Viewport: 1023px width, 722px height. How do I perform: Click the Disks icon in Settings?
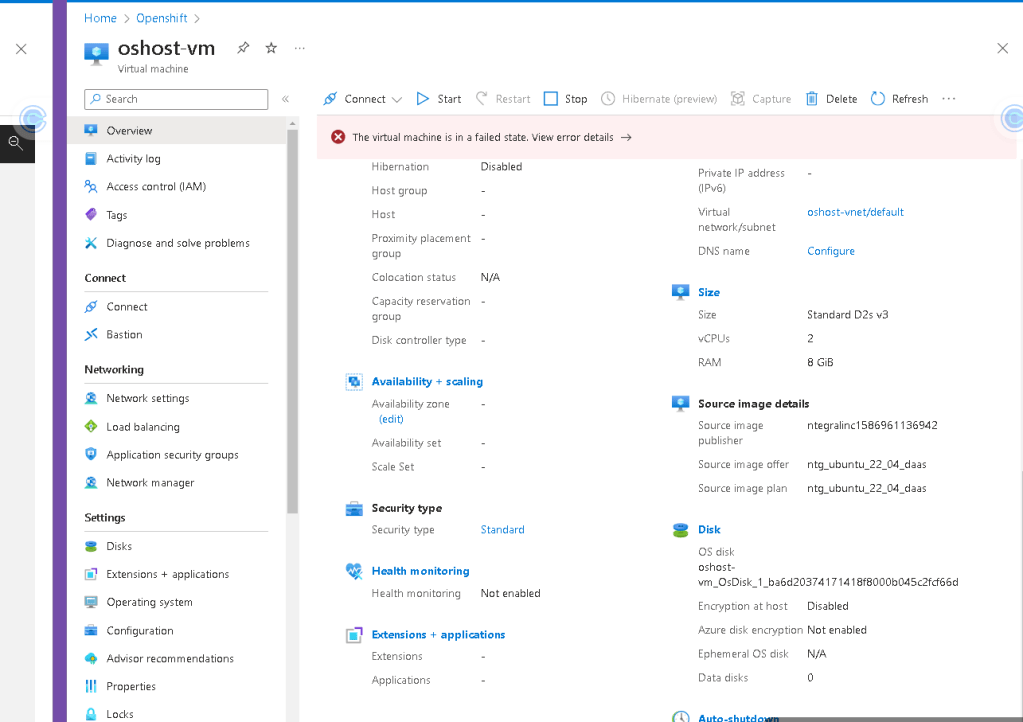(91, 546)
